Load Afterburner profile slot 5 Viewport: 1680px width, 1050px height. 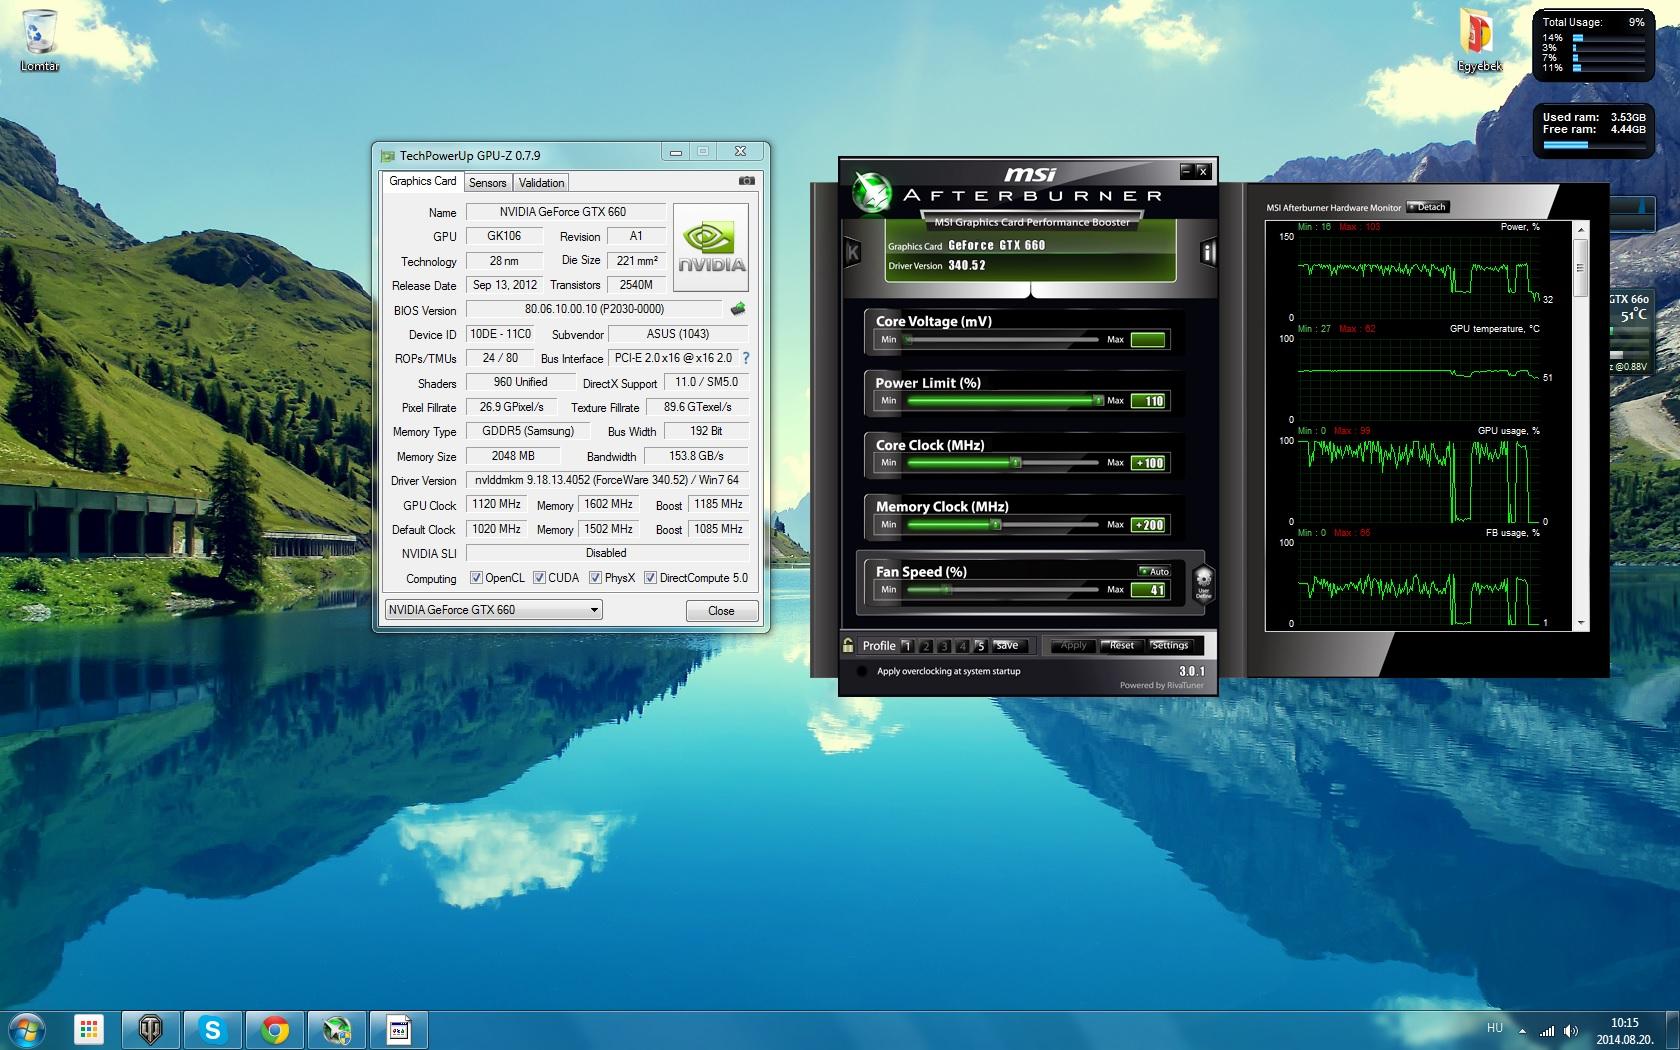pyautogui.click(x=980, y=646)
